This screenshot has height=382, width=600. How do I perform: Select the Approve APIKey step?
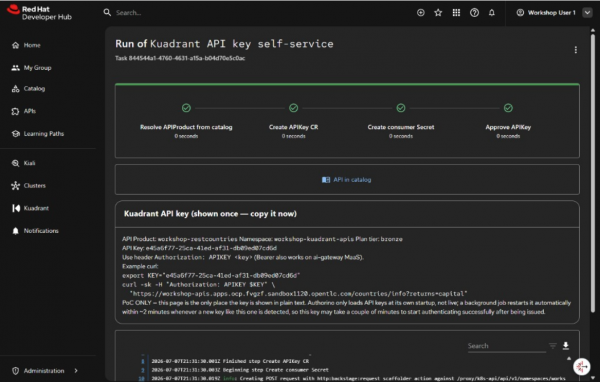pos(508,127)
